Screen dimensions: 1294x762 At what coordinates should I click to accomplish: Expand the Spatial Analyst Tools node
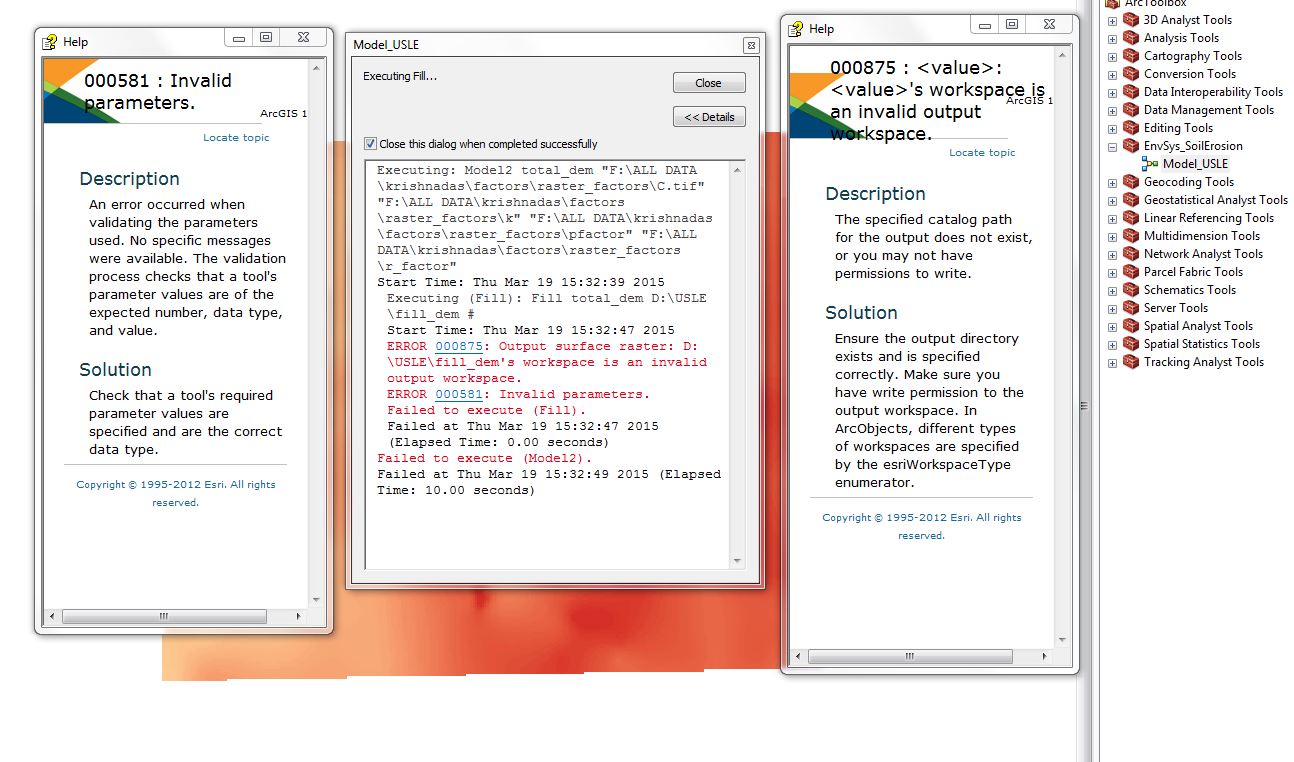pyautogui.click(x=1112, y=326)
